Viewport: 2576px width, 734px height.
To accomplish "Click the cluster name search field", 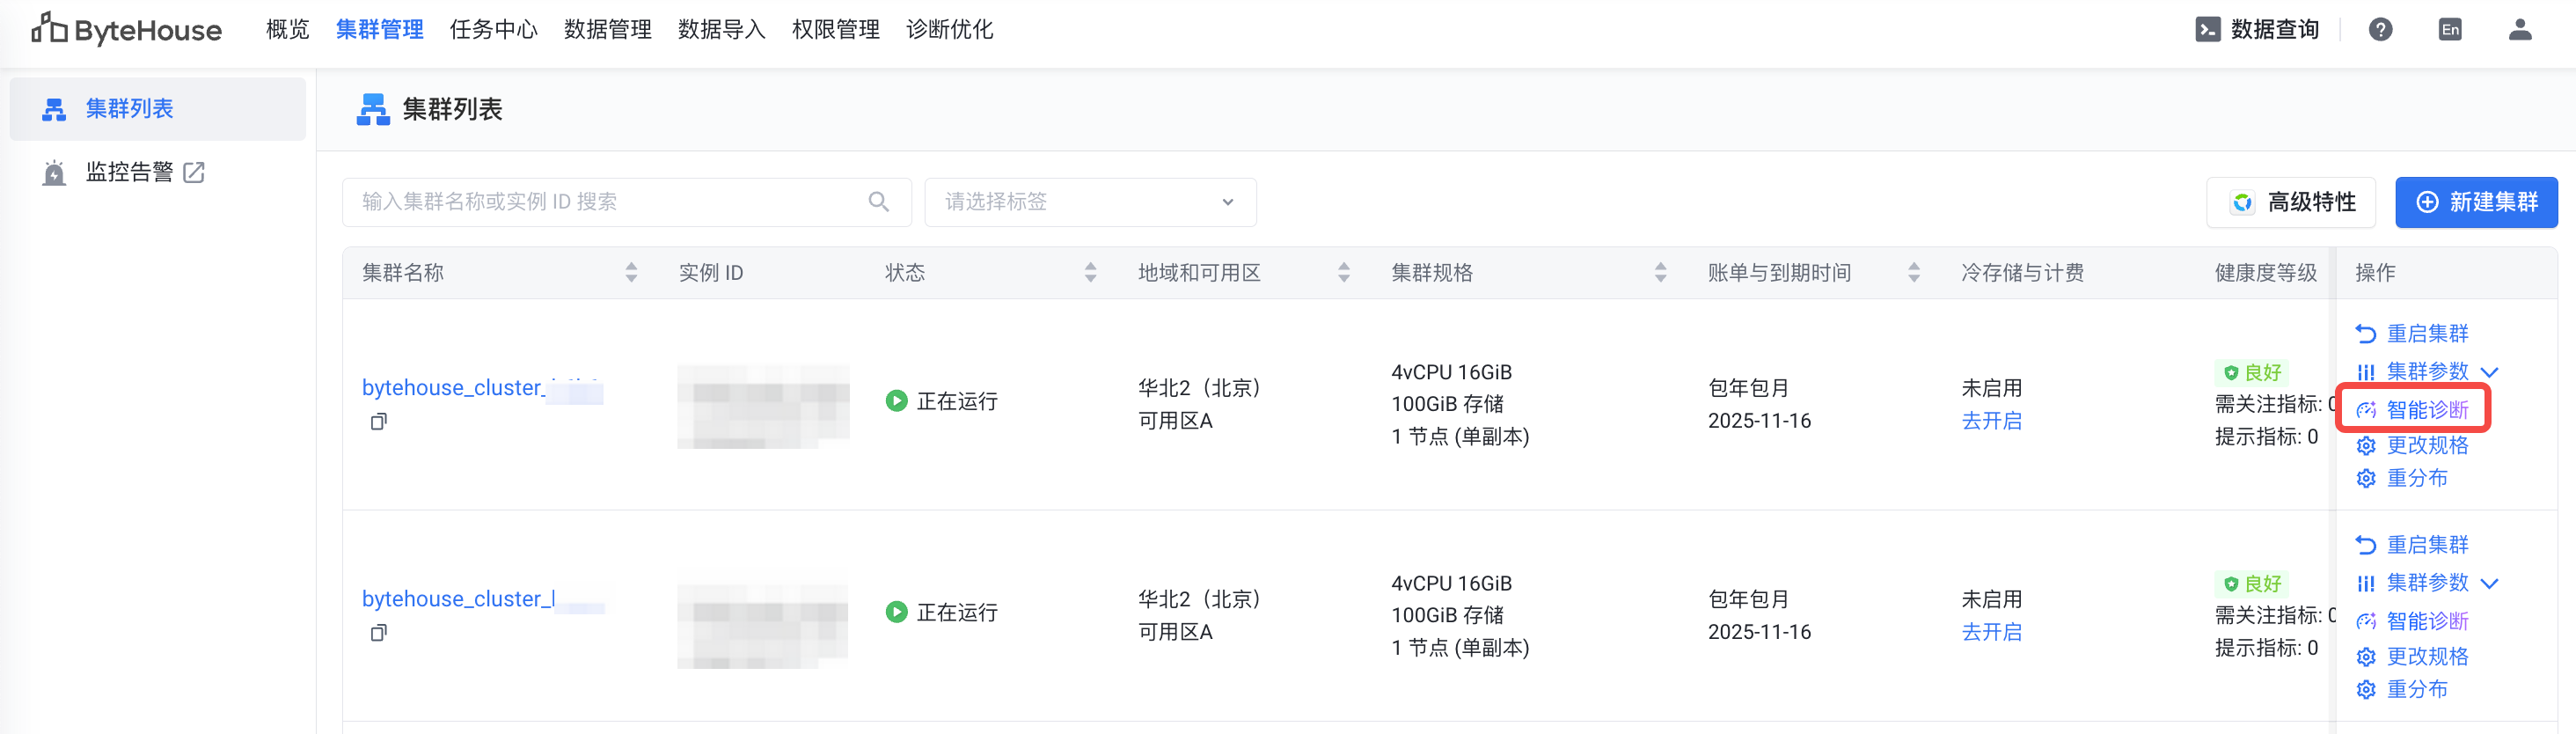I will pos(610,202).
